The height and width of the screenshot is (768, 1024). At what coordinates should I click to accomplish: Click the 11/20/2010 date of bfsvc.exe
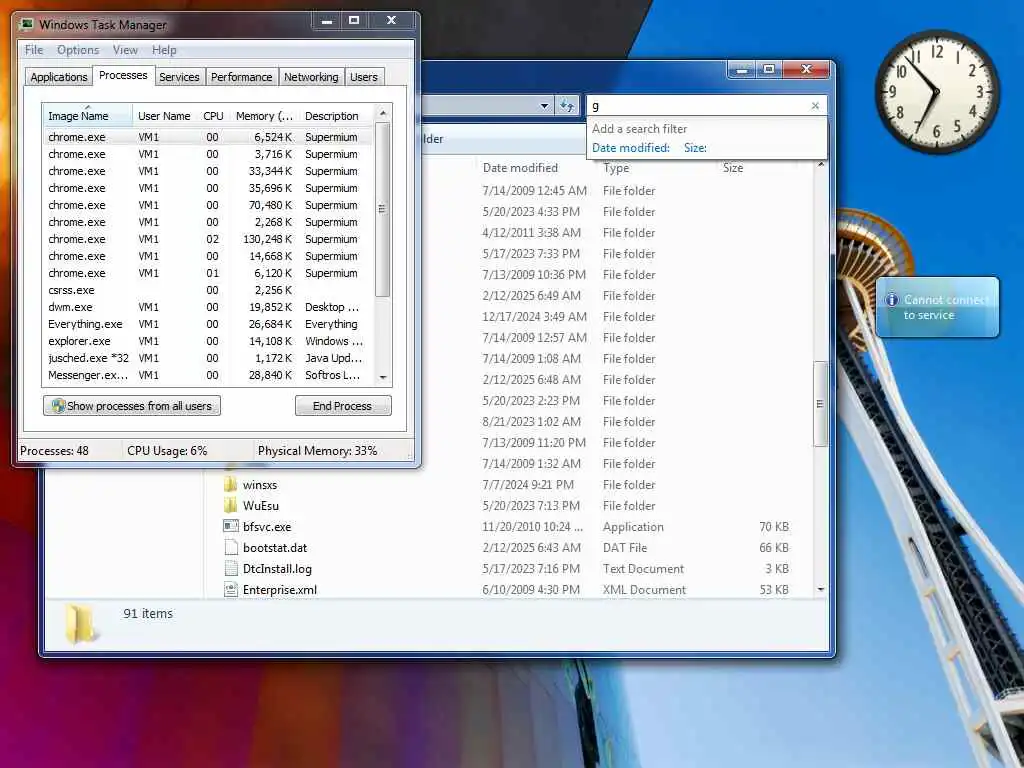tap(532, 526)
